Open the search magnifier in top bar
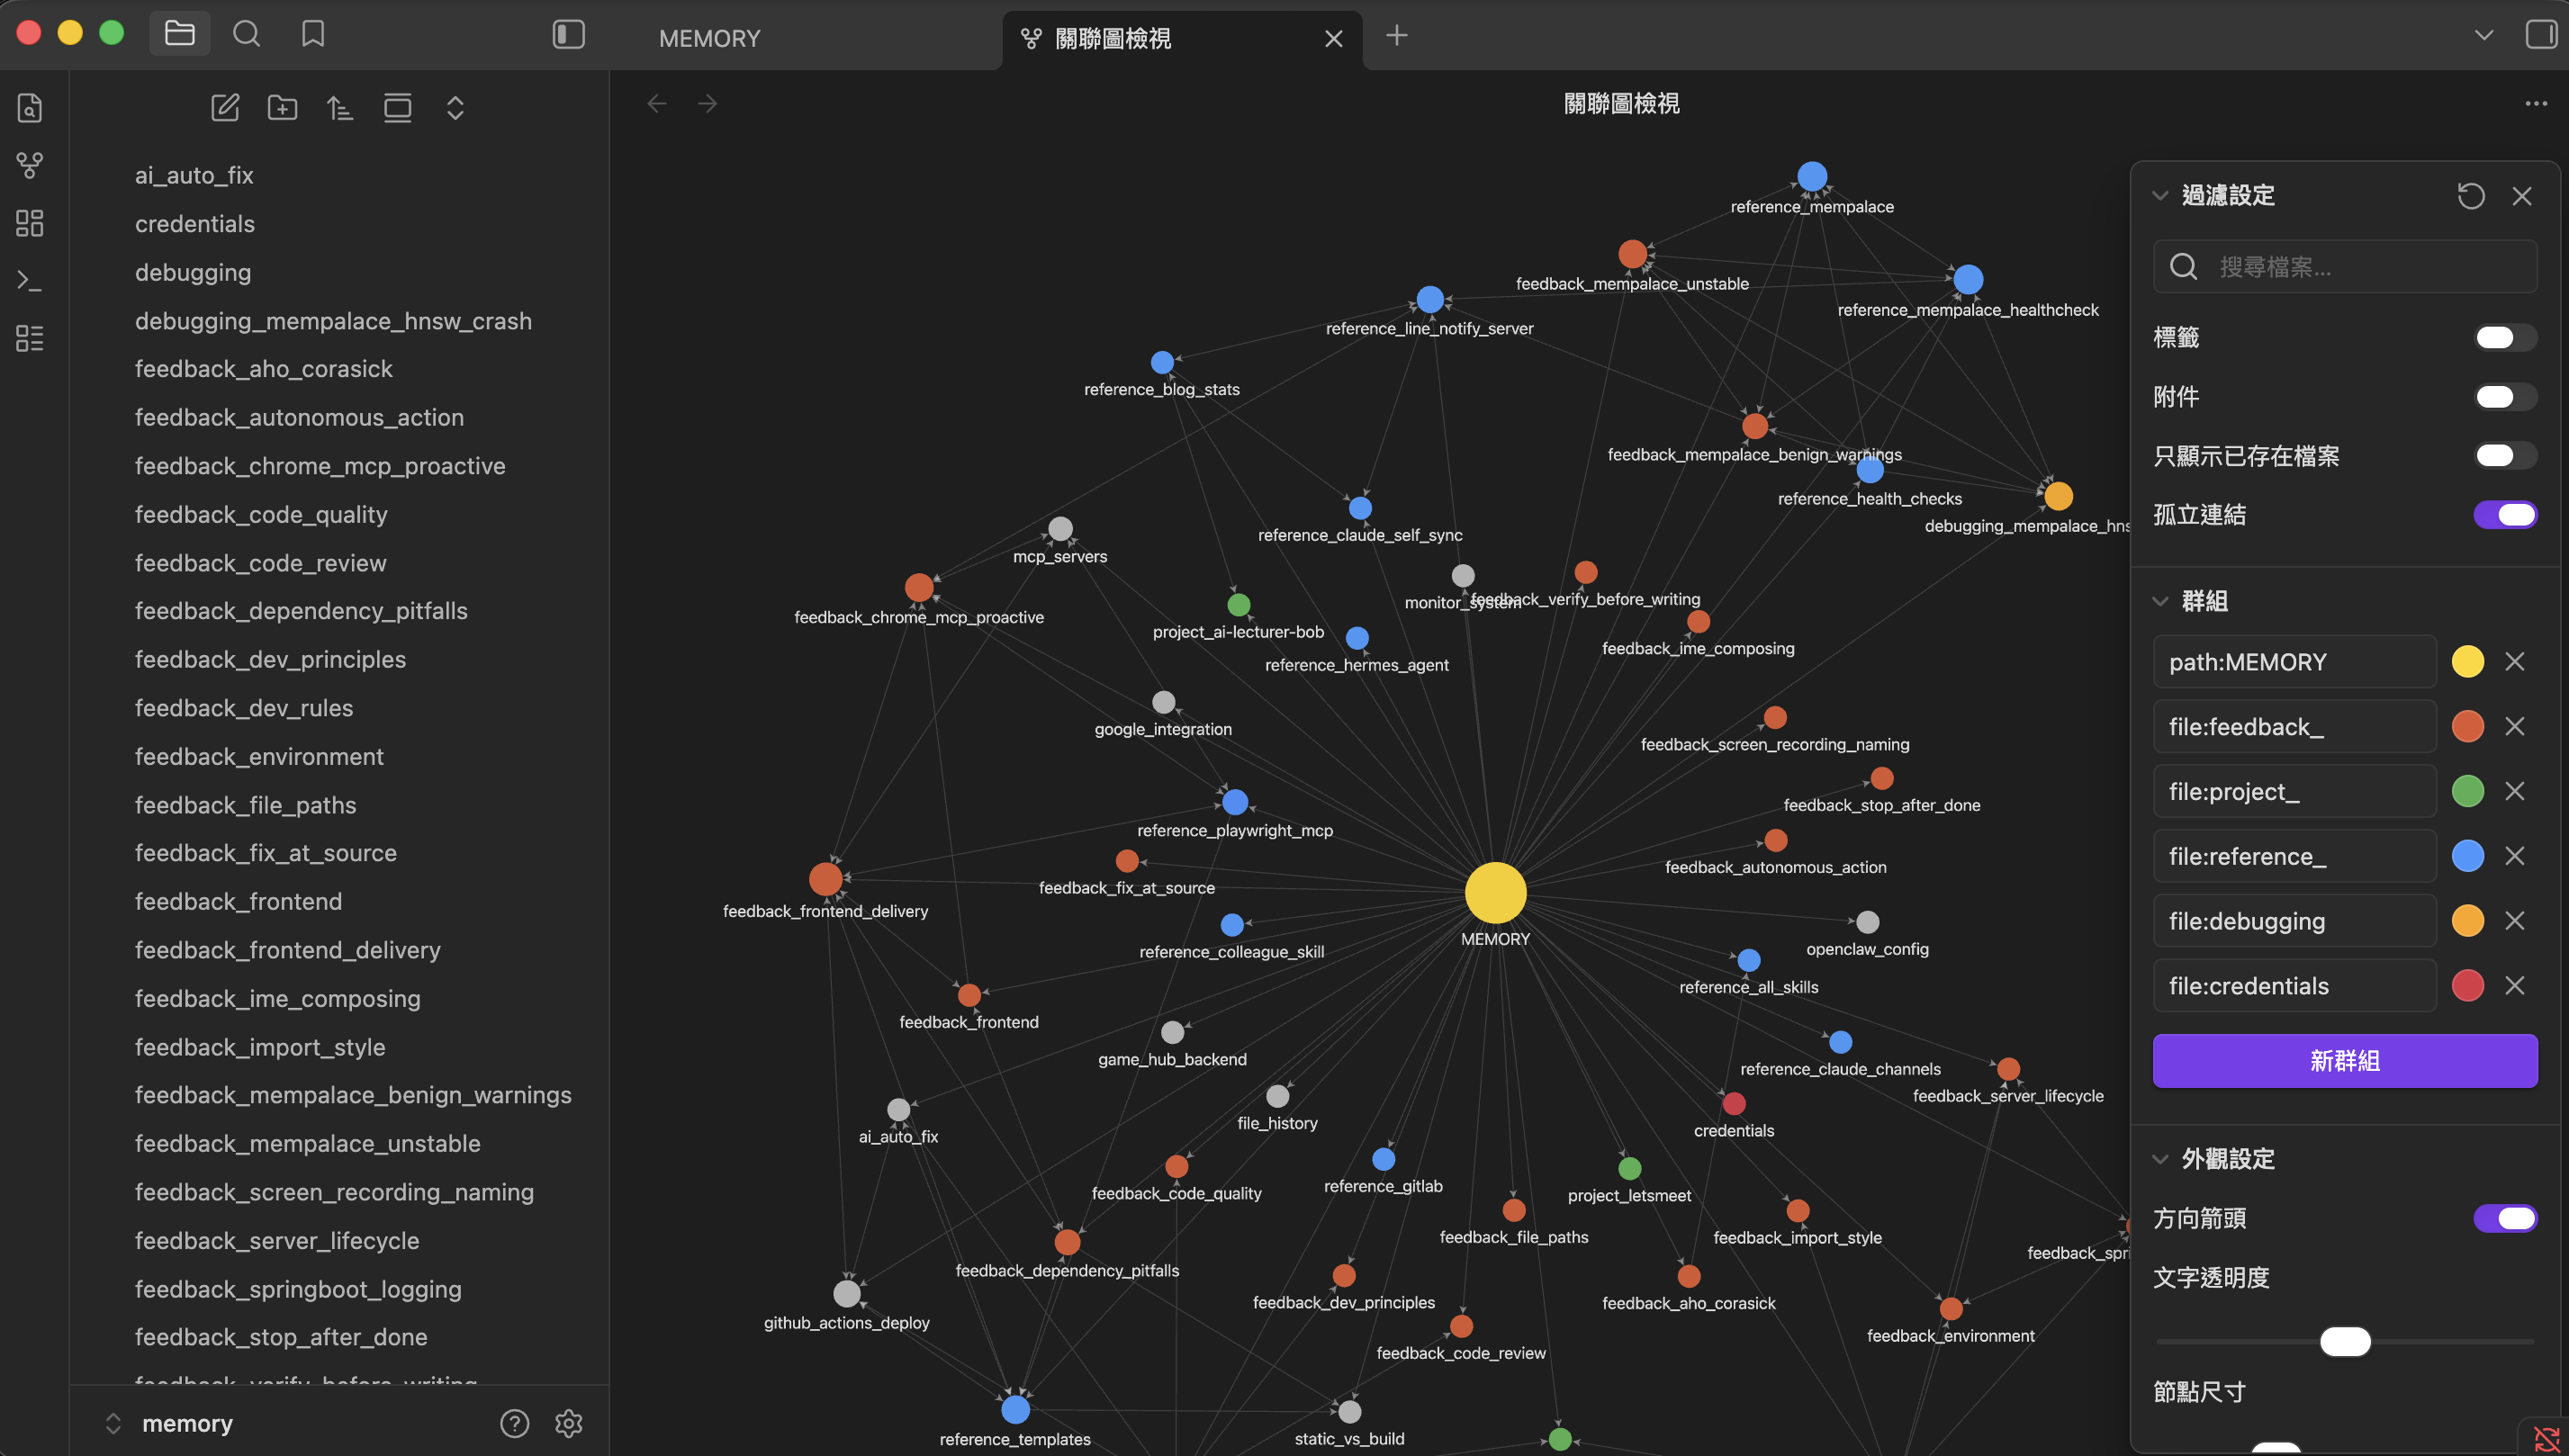Viewport: 2569px width, 1456px height. pyautogui.click(x=246, y=34)
